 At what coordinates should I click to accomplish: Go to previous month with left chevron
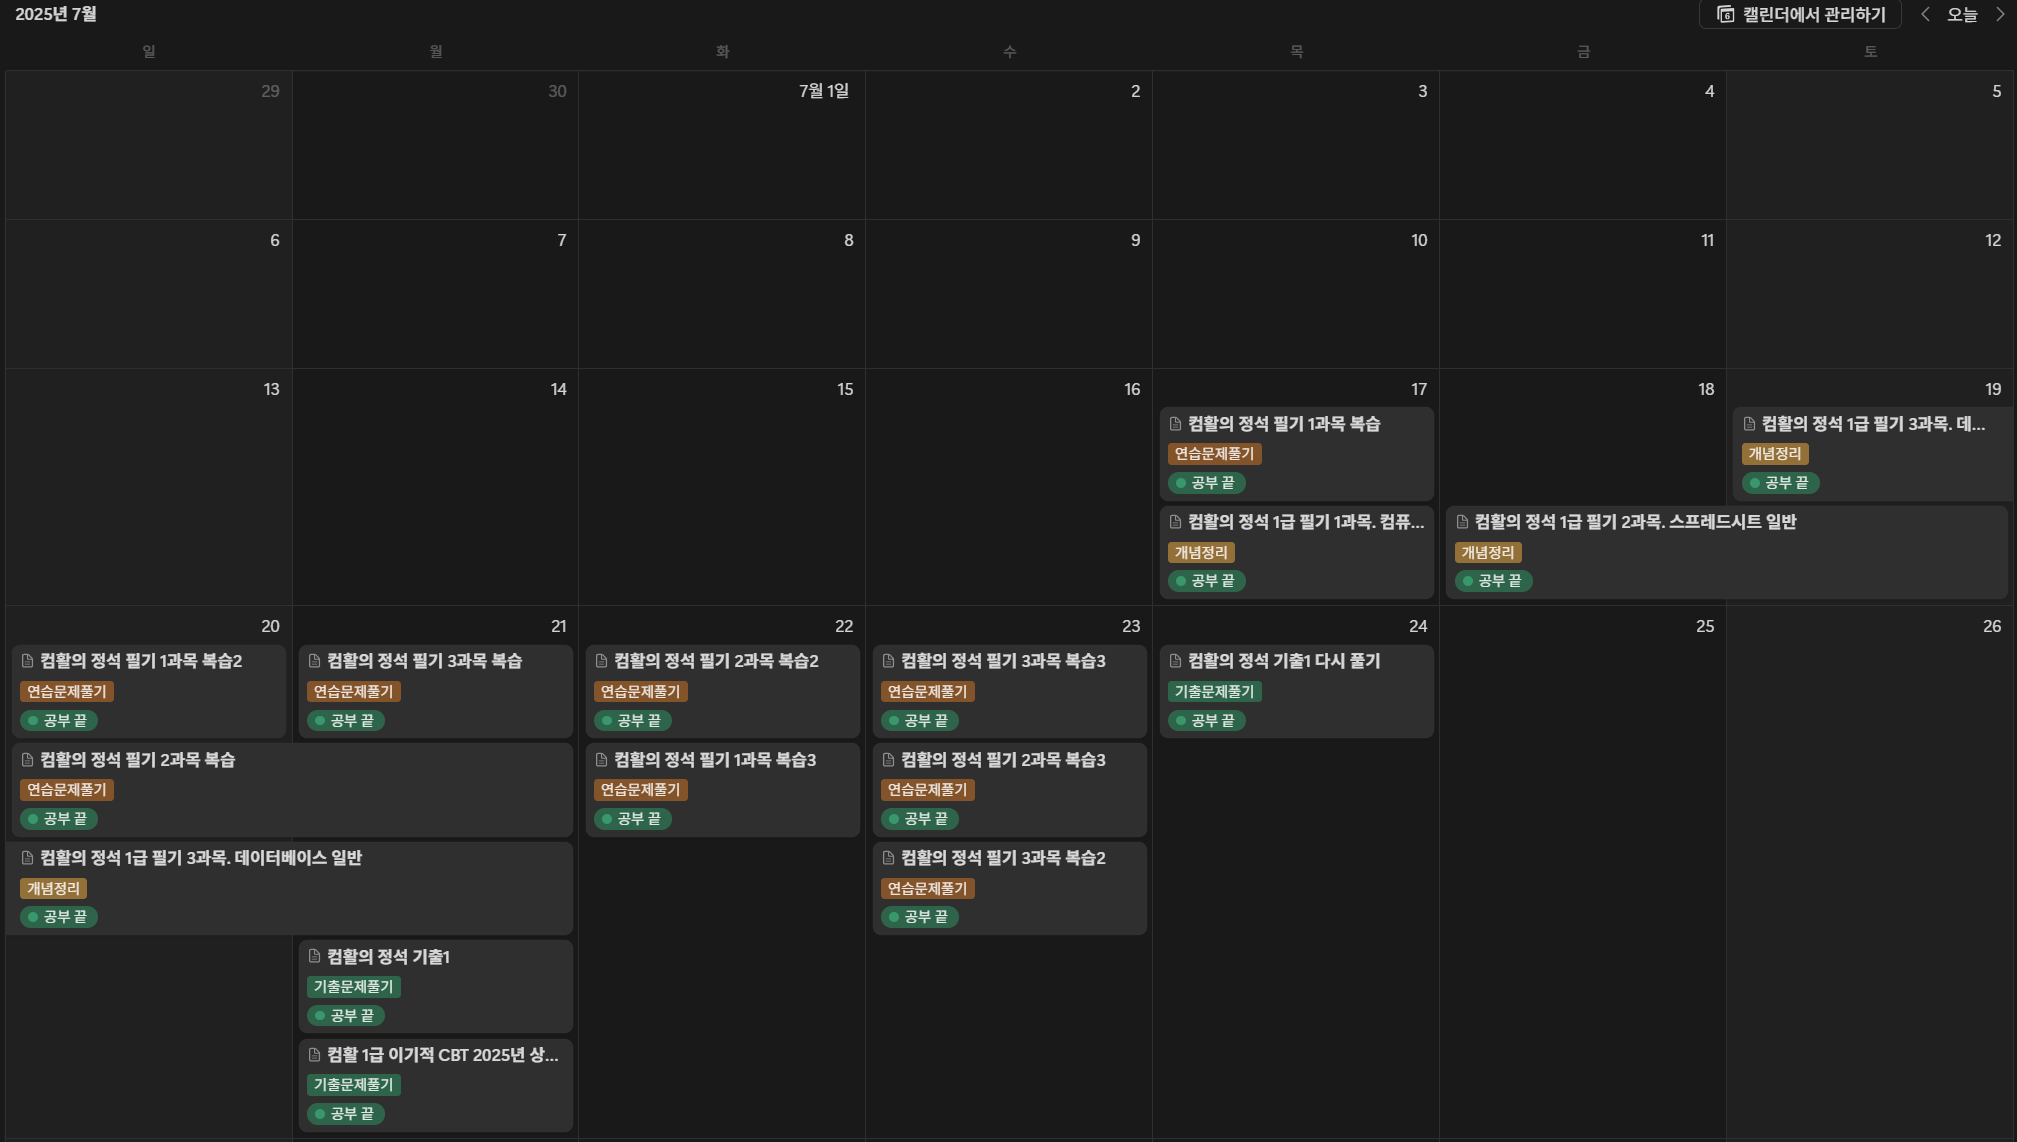pos(1925,14)
